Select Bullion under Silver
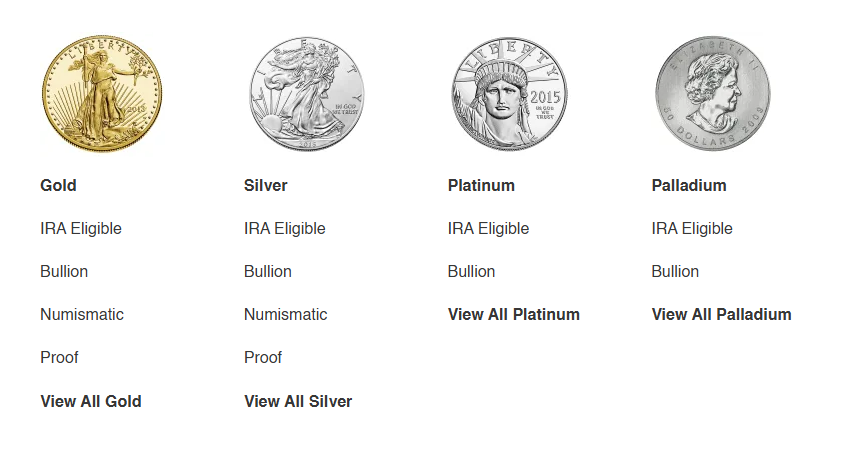This screenshot has width=843, height=451. [x=268, y=271]
